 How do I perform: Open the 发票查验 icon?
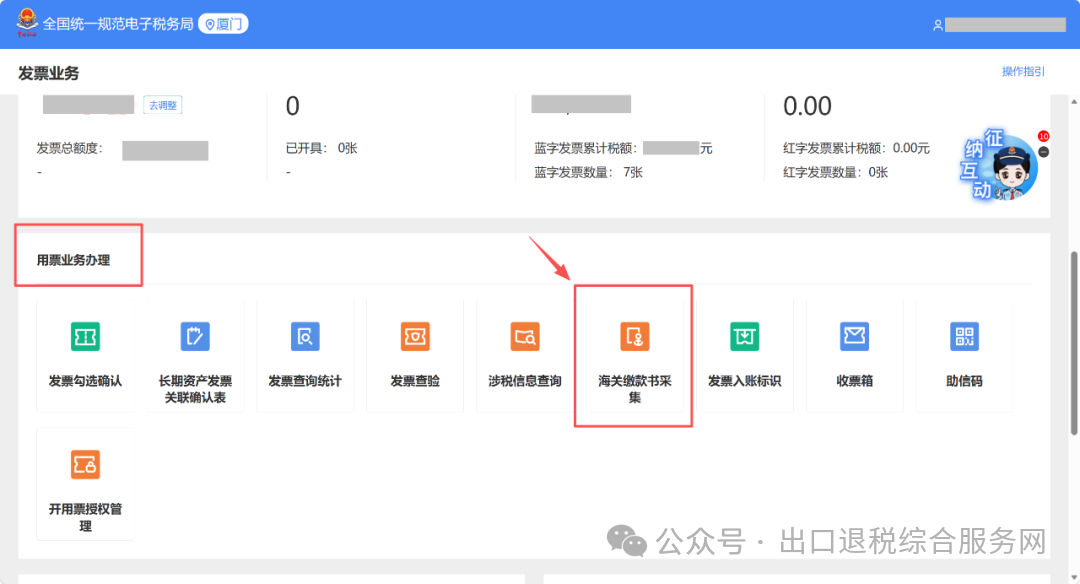tap(415, 337)
